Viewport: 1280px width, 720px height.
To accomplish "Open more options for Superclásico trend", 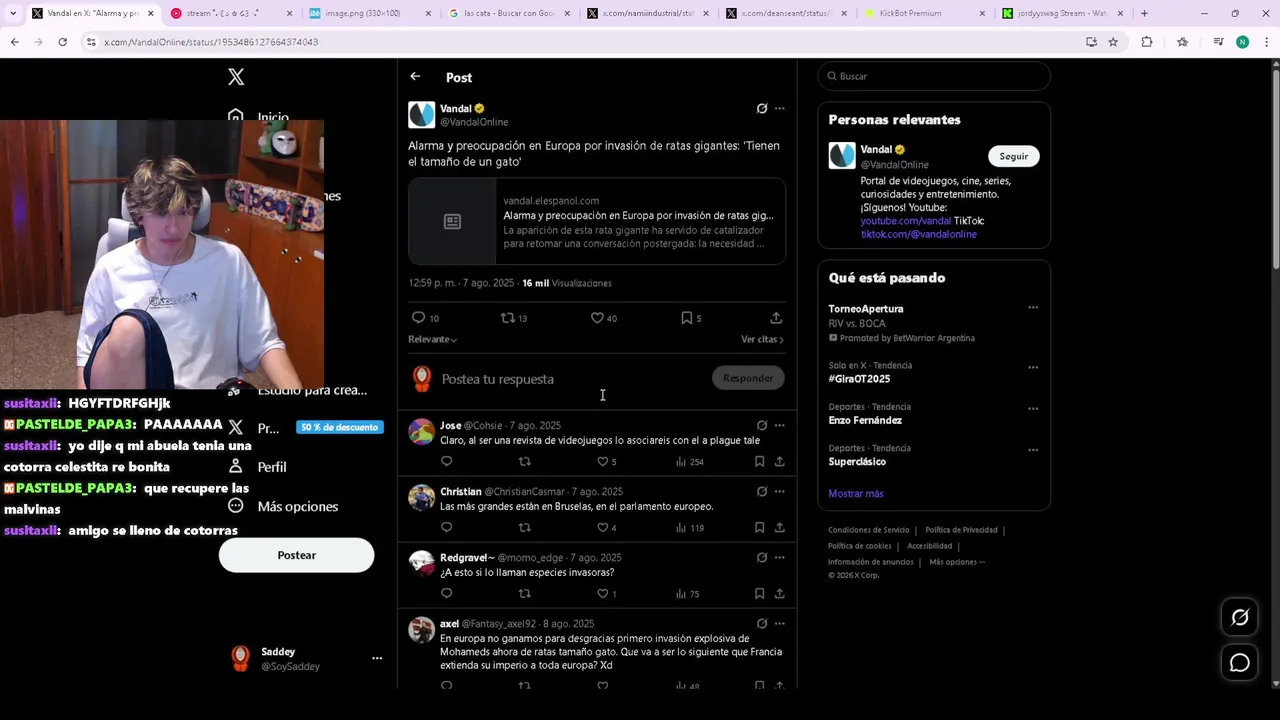I will click(x=1033, y=449).
